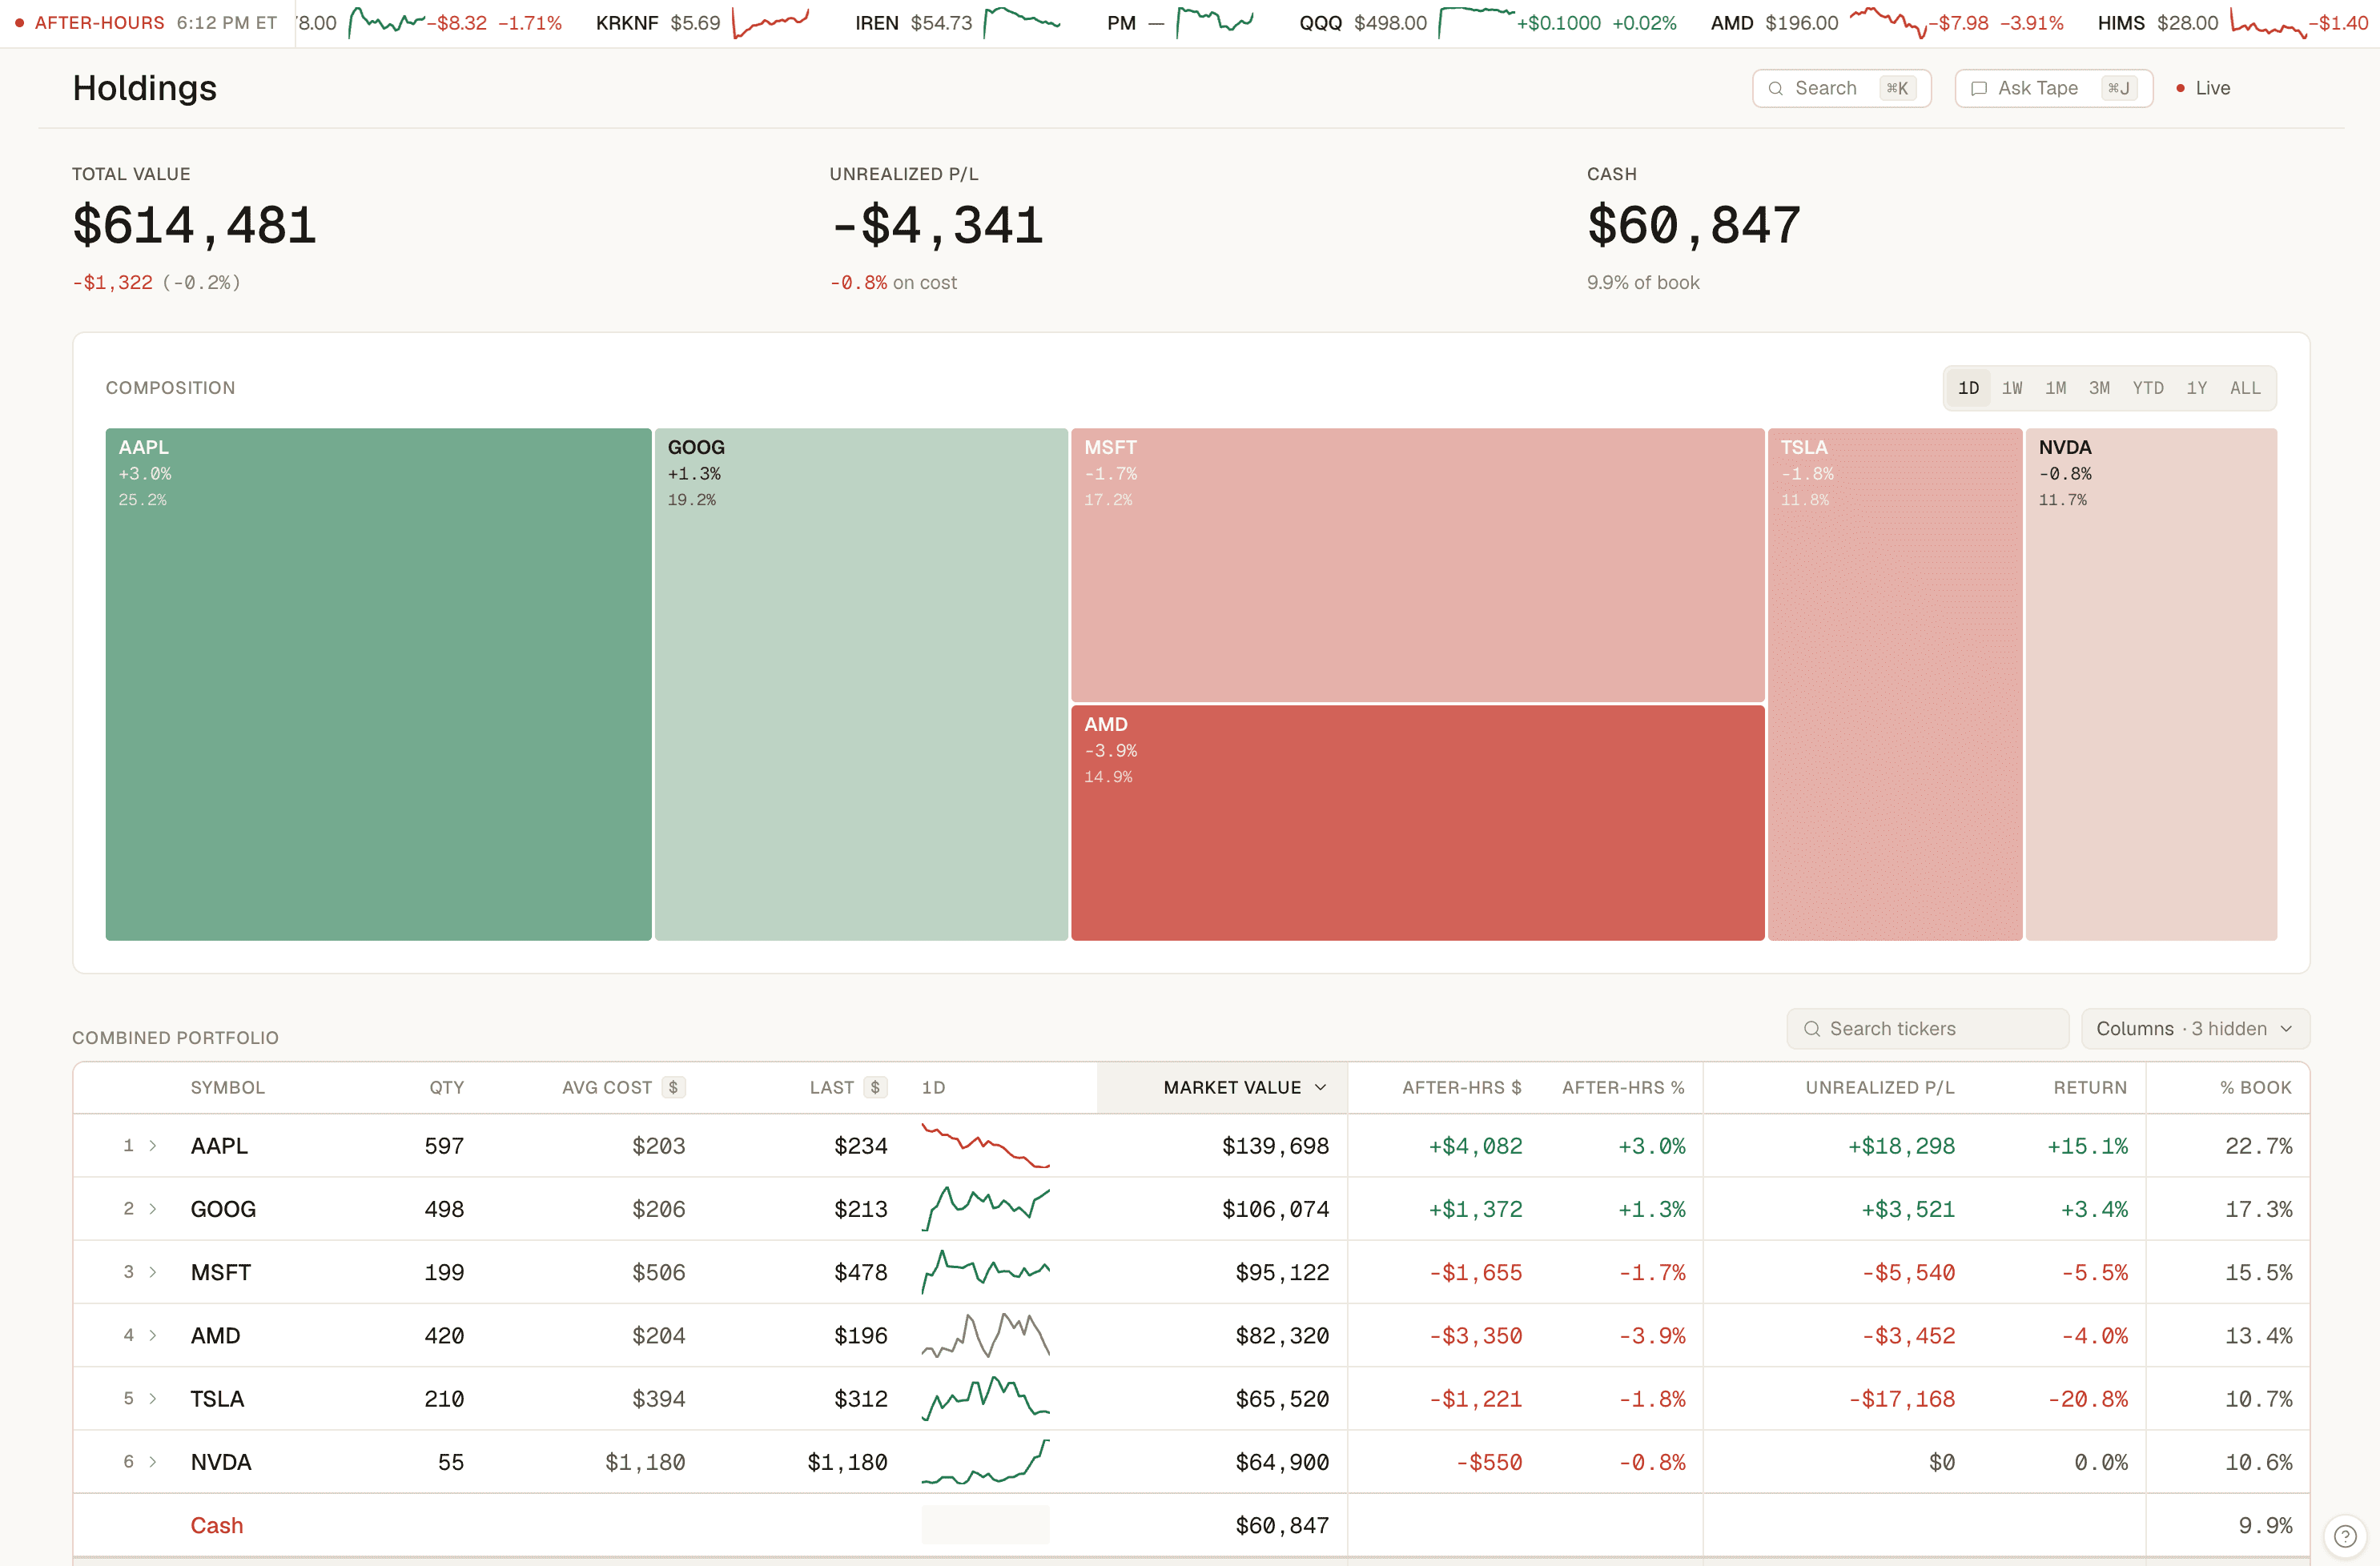
Task: Sort by QTY column header
Action: (x=447, y=1087)
